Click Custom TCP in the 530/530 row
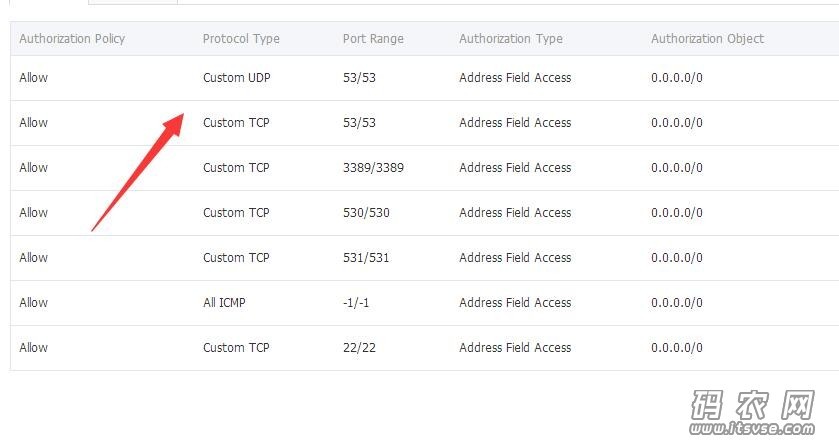Image resolution: width=839 pixels, height=440 pixels. pos(236,213)
